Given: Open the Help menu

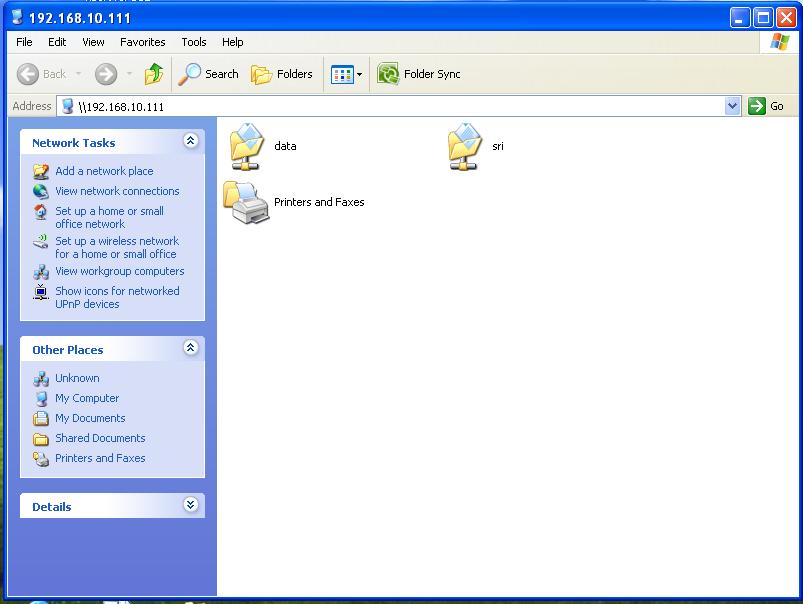Looking at the screenshot, I should click(233, 42).
